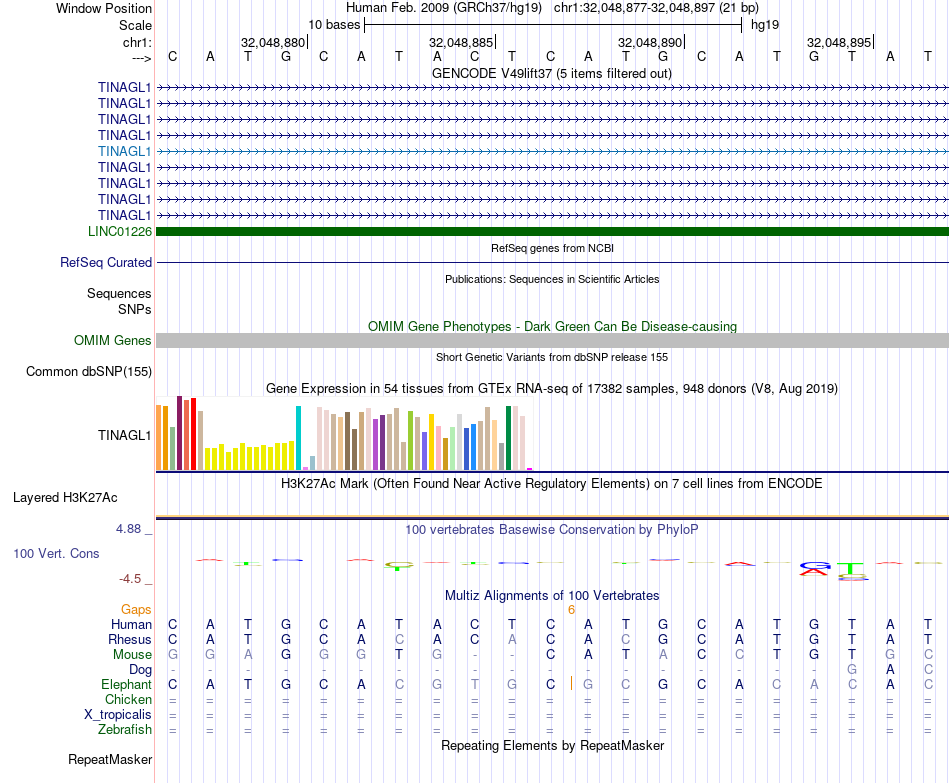
Task: Click the Multiz Alignments of 100 Vertebrates title
Action: point(552,596)
